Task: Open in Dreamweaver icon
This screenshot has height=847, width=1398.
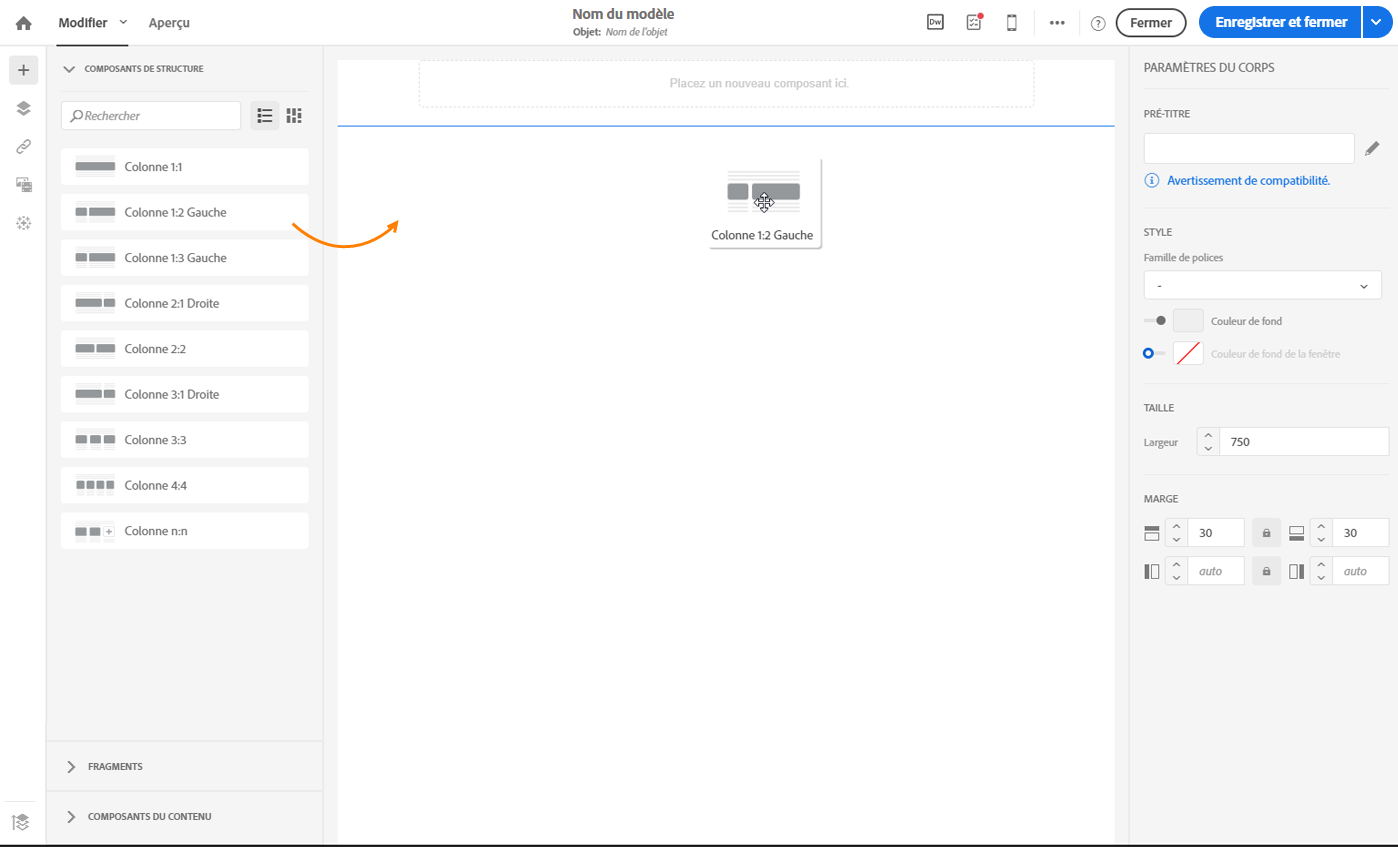Action: 935,22
